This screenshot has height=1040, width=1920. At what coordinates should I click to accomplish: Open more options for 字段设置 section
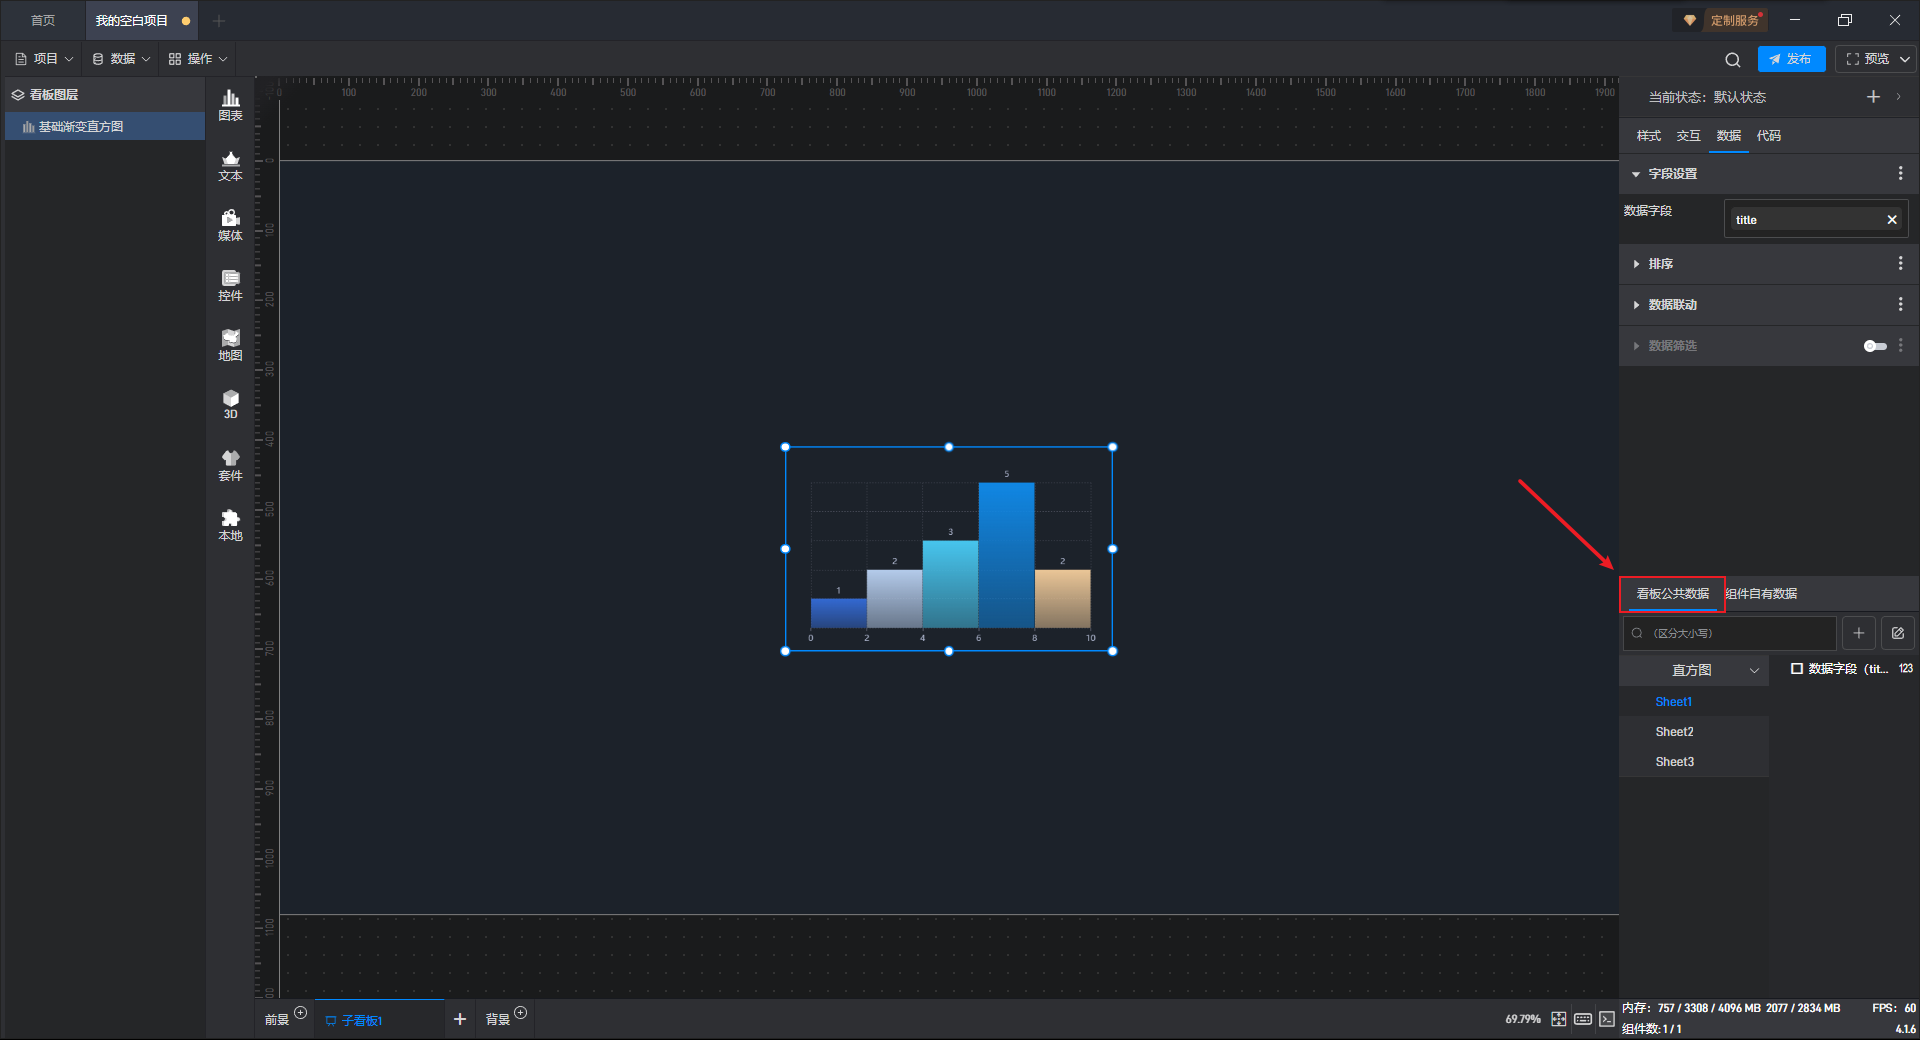1901,174
